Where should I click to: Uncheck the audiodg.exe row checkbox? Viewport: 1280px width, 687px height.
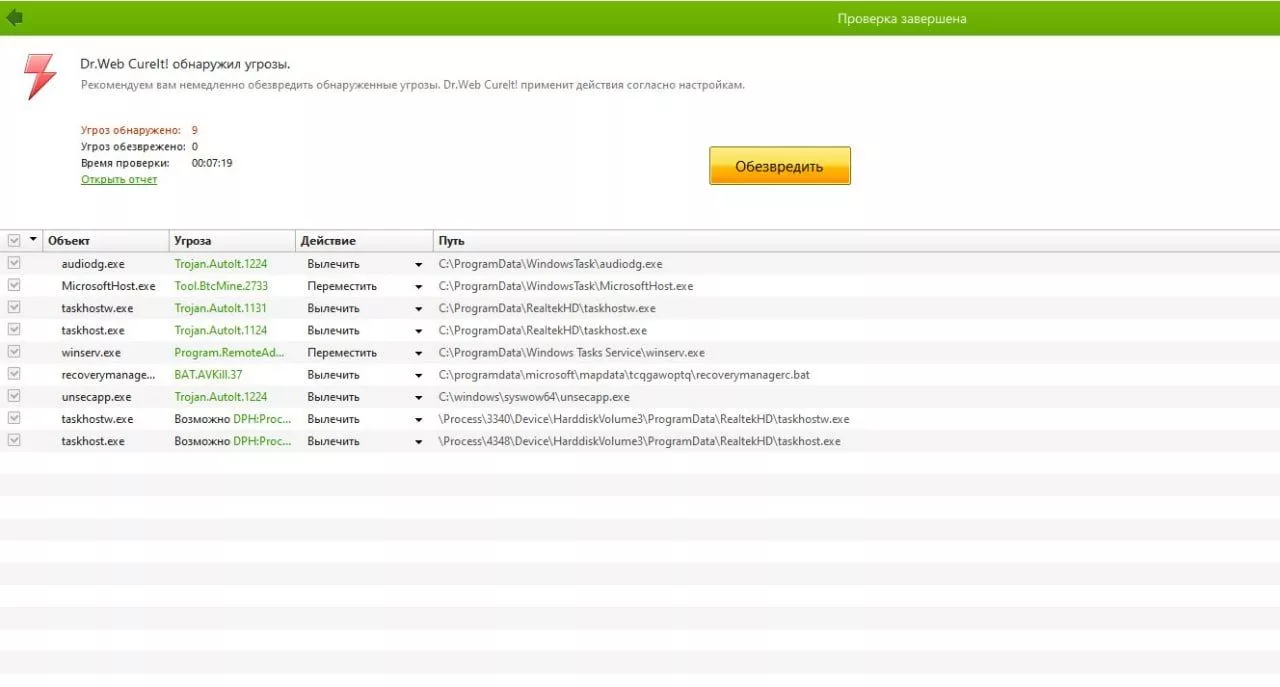pyautogui.click(x=14, y=263)
